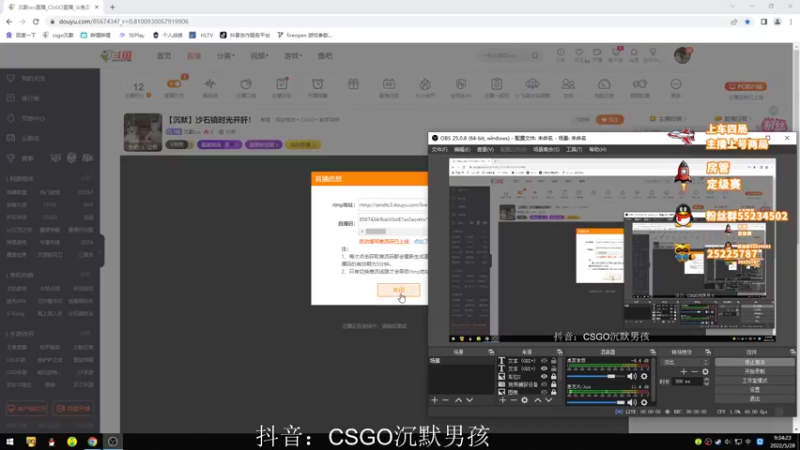Hide the 窗口2 source in OBS
The width and height of the screenshot is (800, 450).
coord(544,377)
